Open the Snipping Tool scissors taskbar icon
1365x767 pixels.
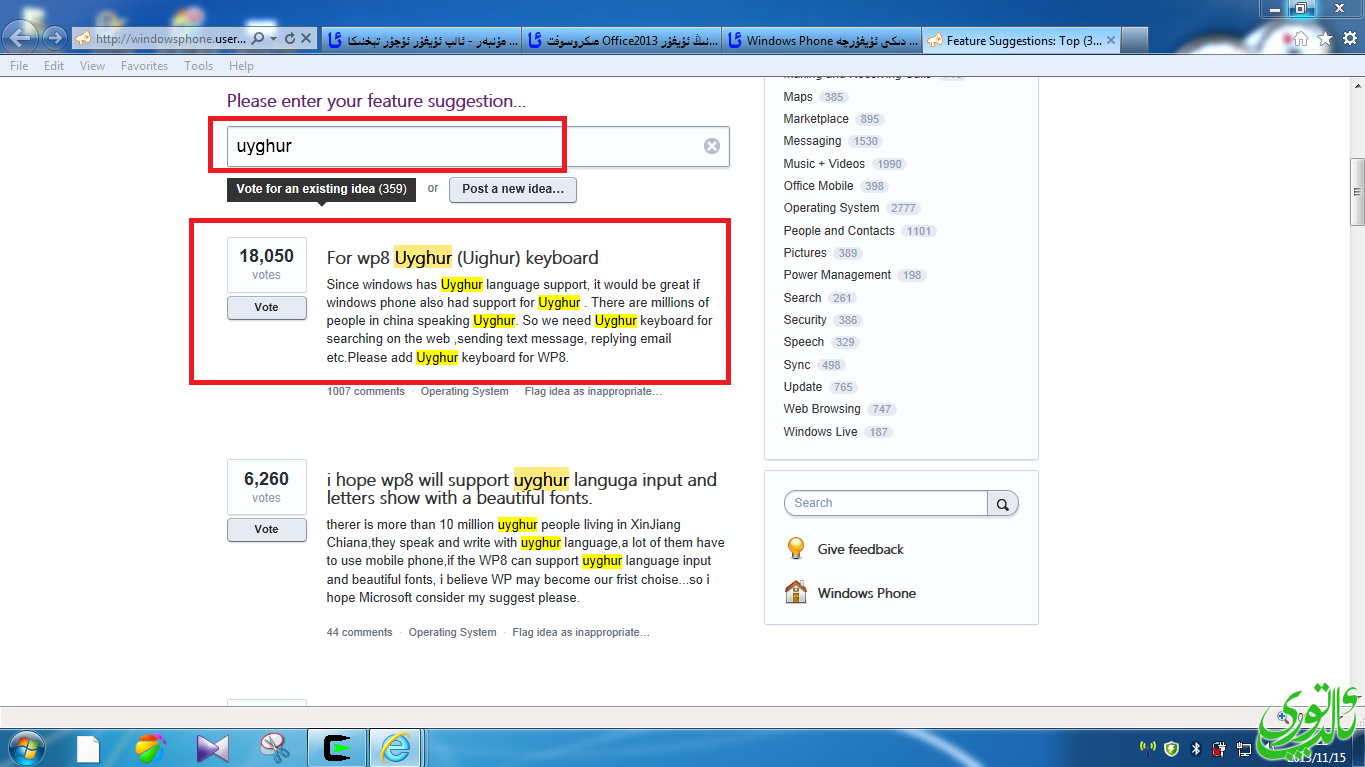273,748
